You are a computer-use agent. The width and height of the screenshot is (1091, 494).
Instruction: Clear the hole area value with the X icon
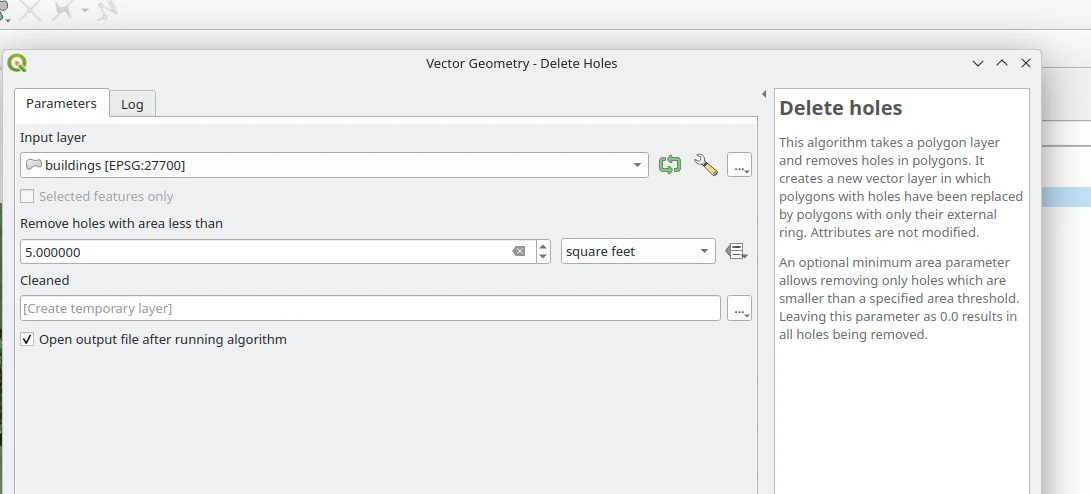point(518,252)
